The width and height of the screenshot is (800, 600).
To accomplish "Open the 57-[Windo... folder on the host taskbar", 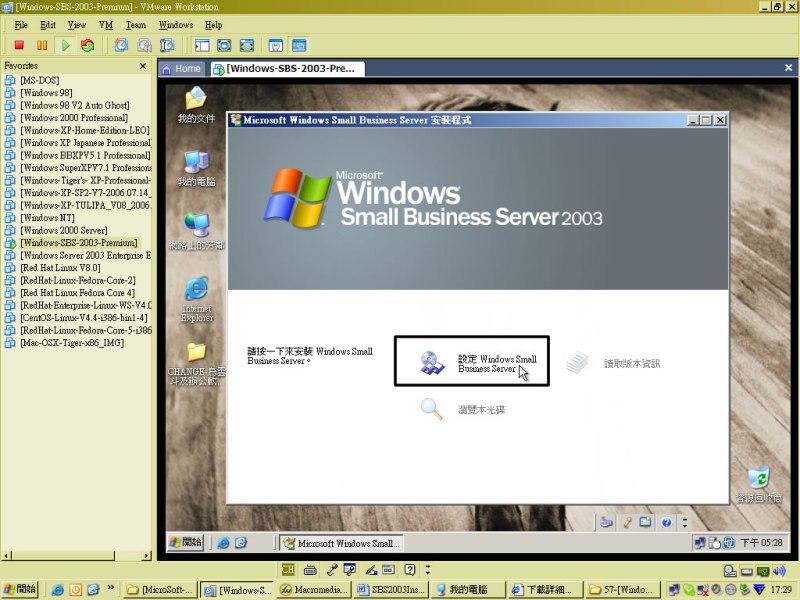I will click(623, 590).
